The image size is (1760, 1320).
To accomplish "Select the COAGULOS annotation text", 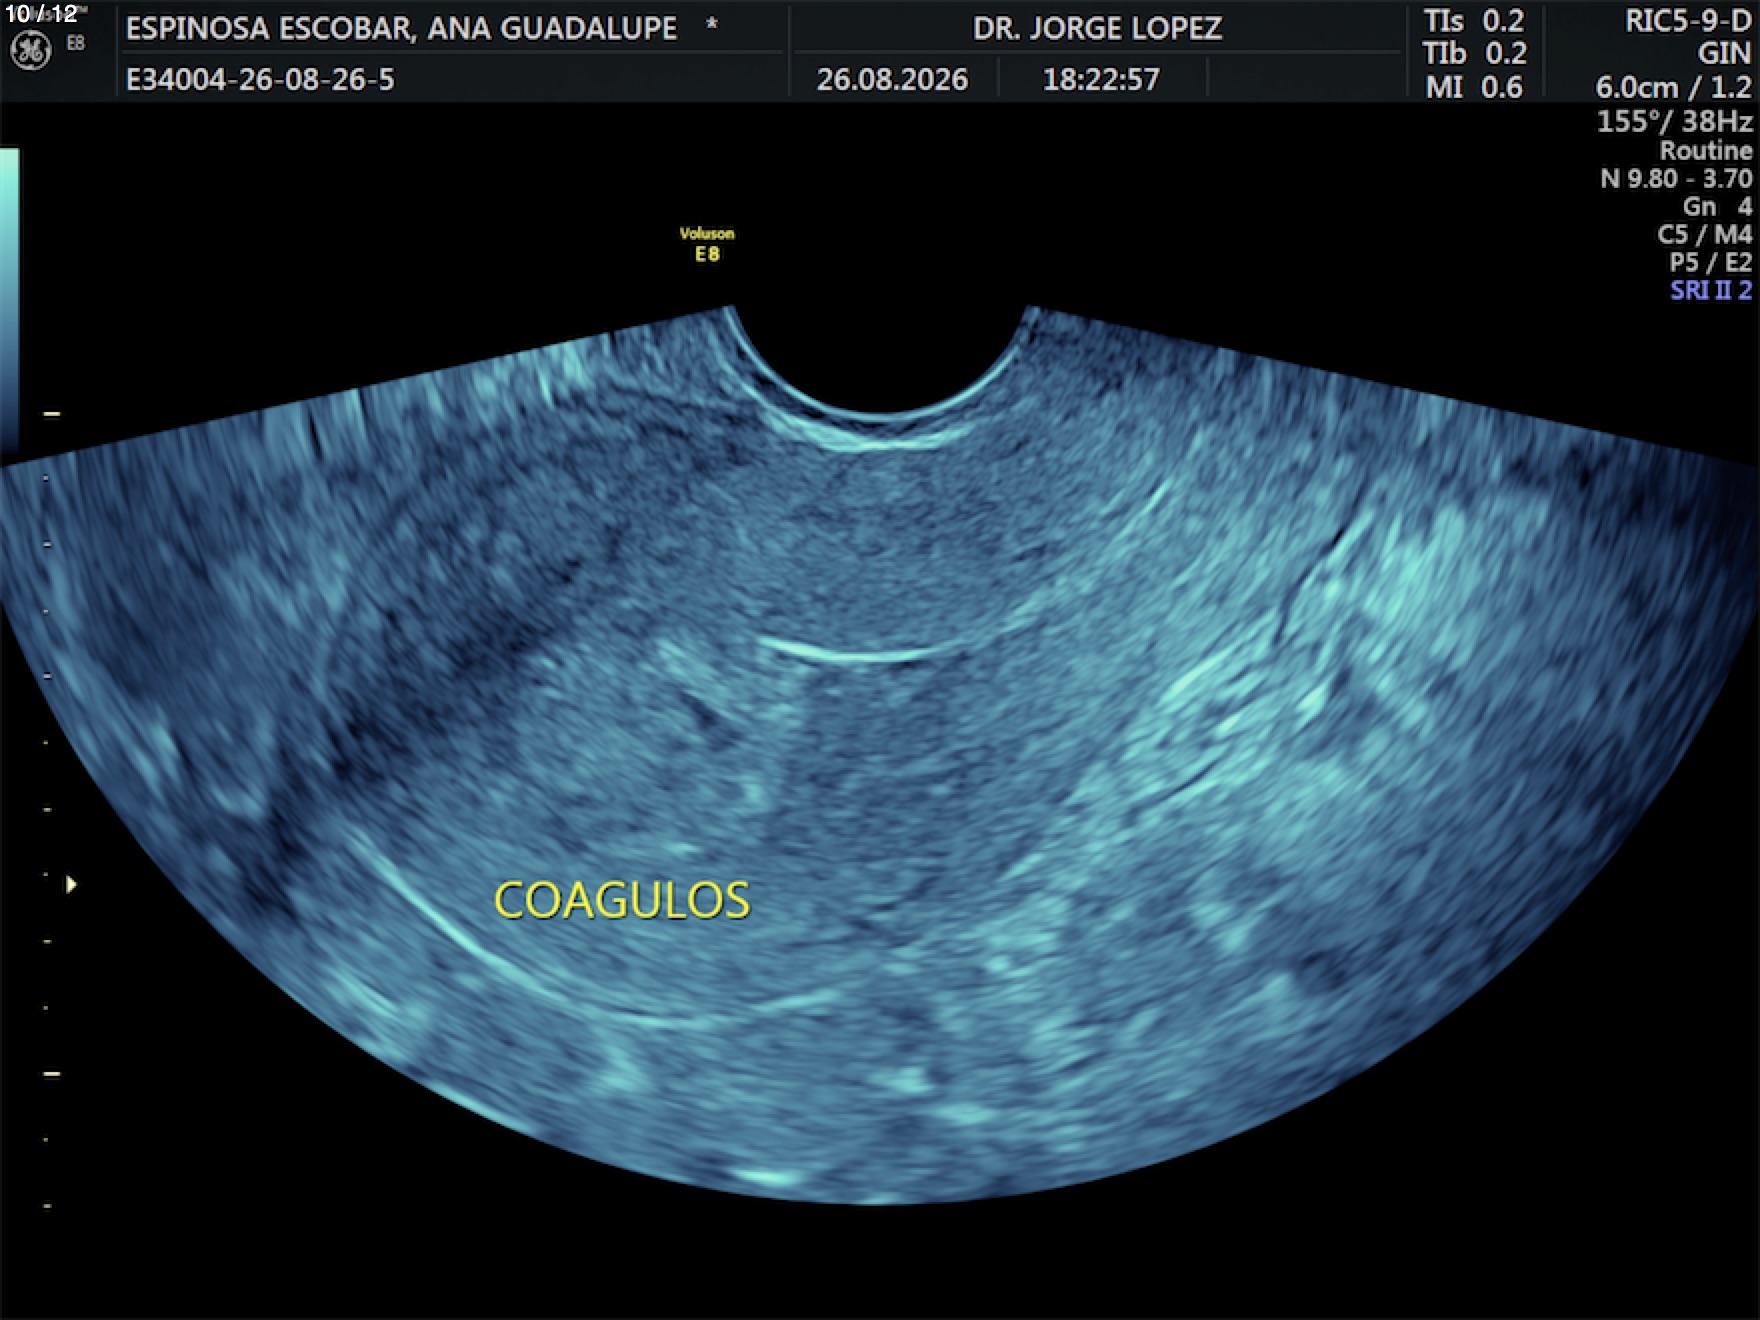I will [x=622, y=901].
